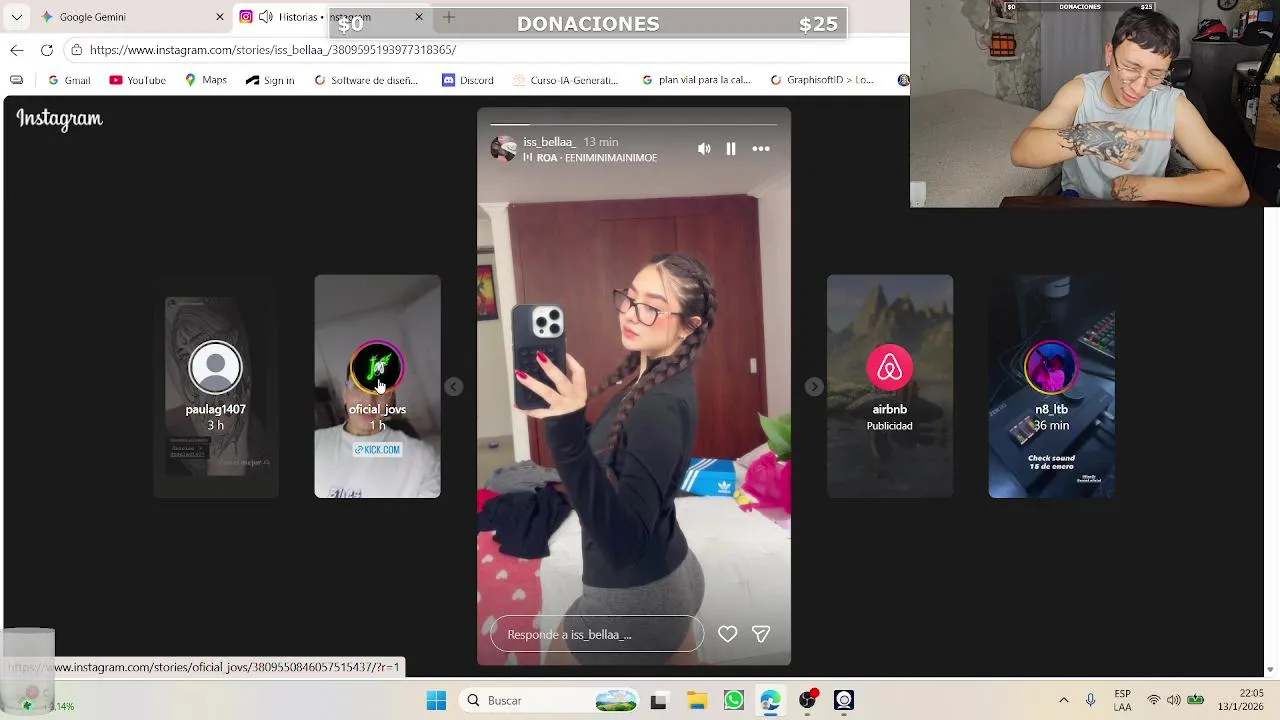View site information icon in address bar
The image size is (1280, 720).
(x=76, y=50)
